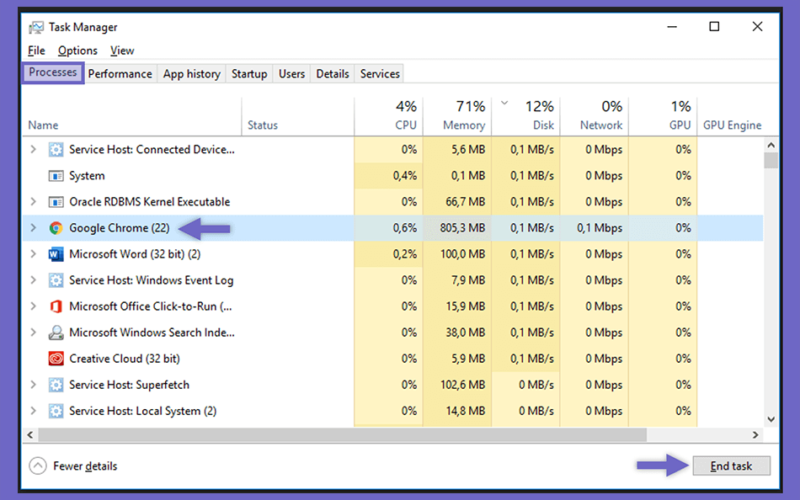The height and width of the screenshot is (500, 800).
Task: Sort by the Status column header
Action: pyautogui.click(x=297, y=116)
